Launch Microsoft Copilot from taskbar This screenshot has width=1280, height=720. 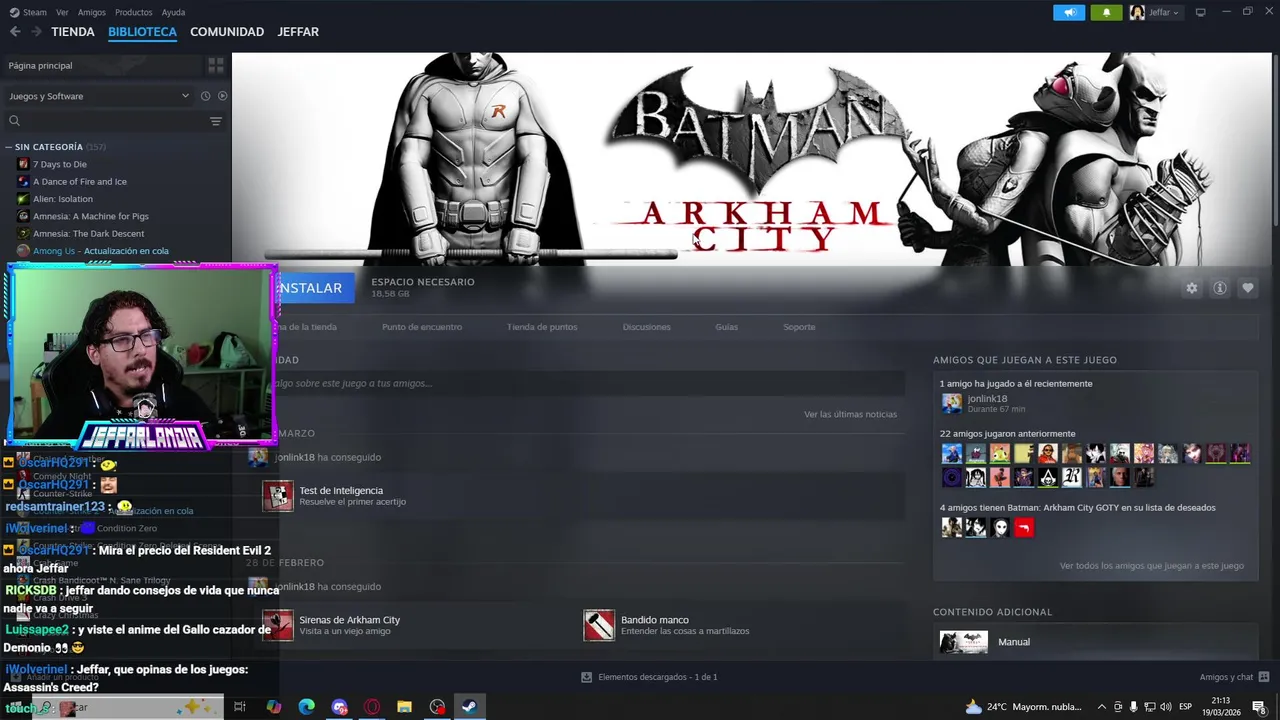273,707
